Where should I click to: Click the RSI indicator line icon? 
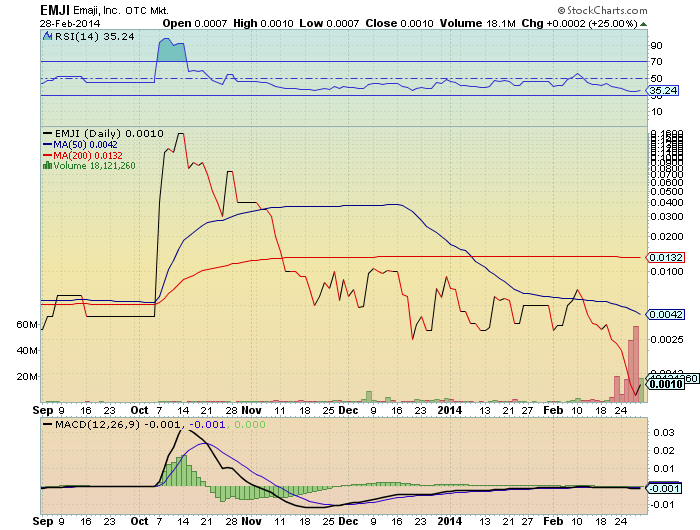pos(48,36)
